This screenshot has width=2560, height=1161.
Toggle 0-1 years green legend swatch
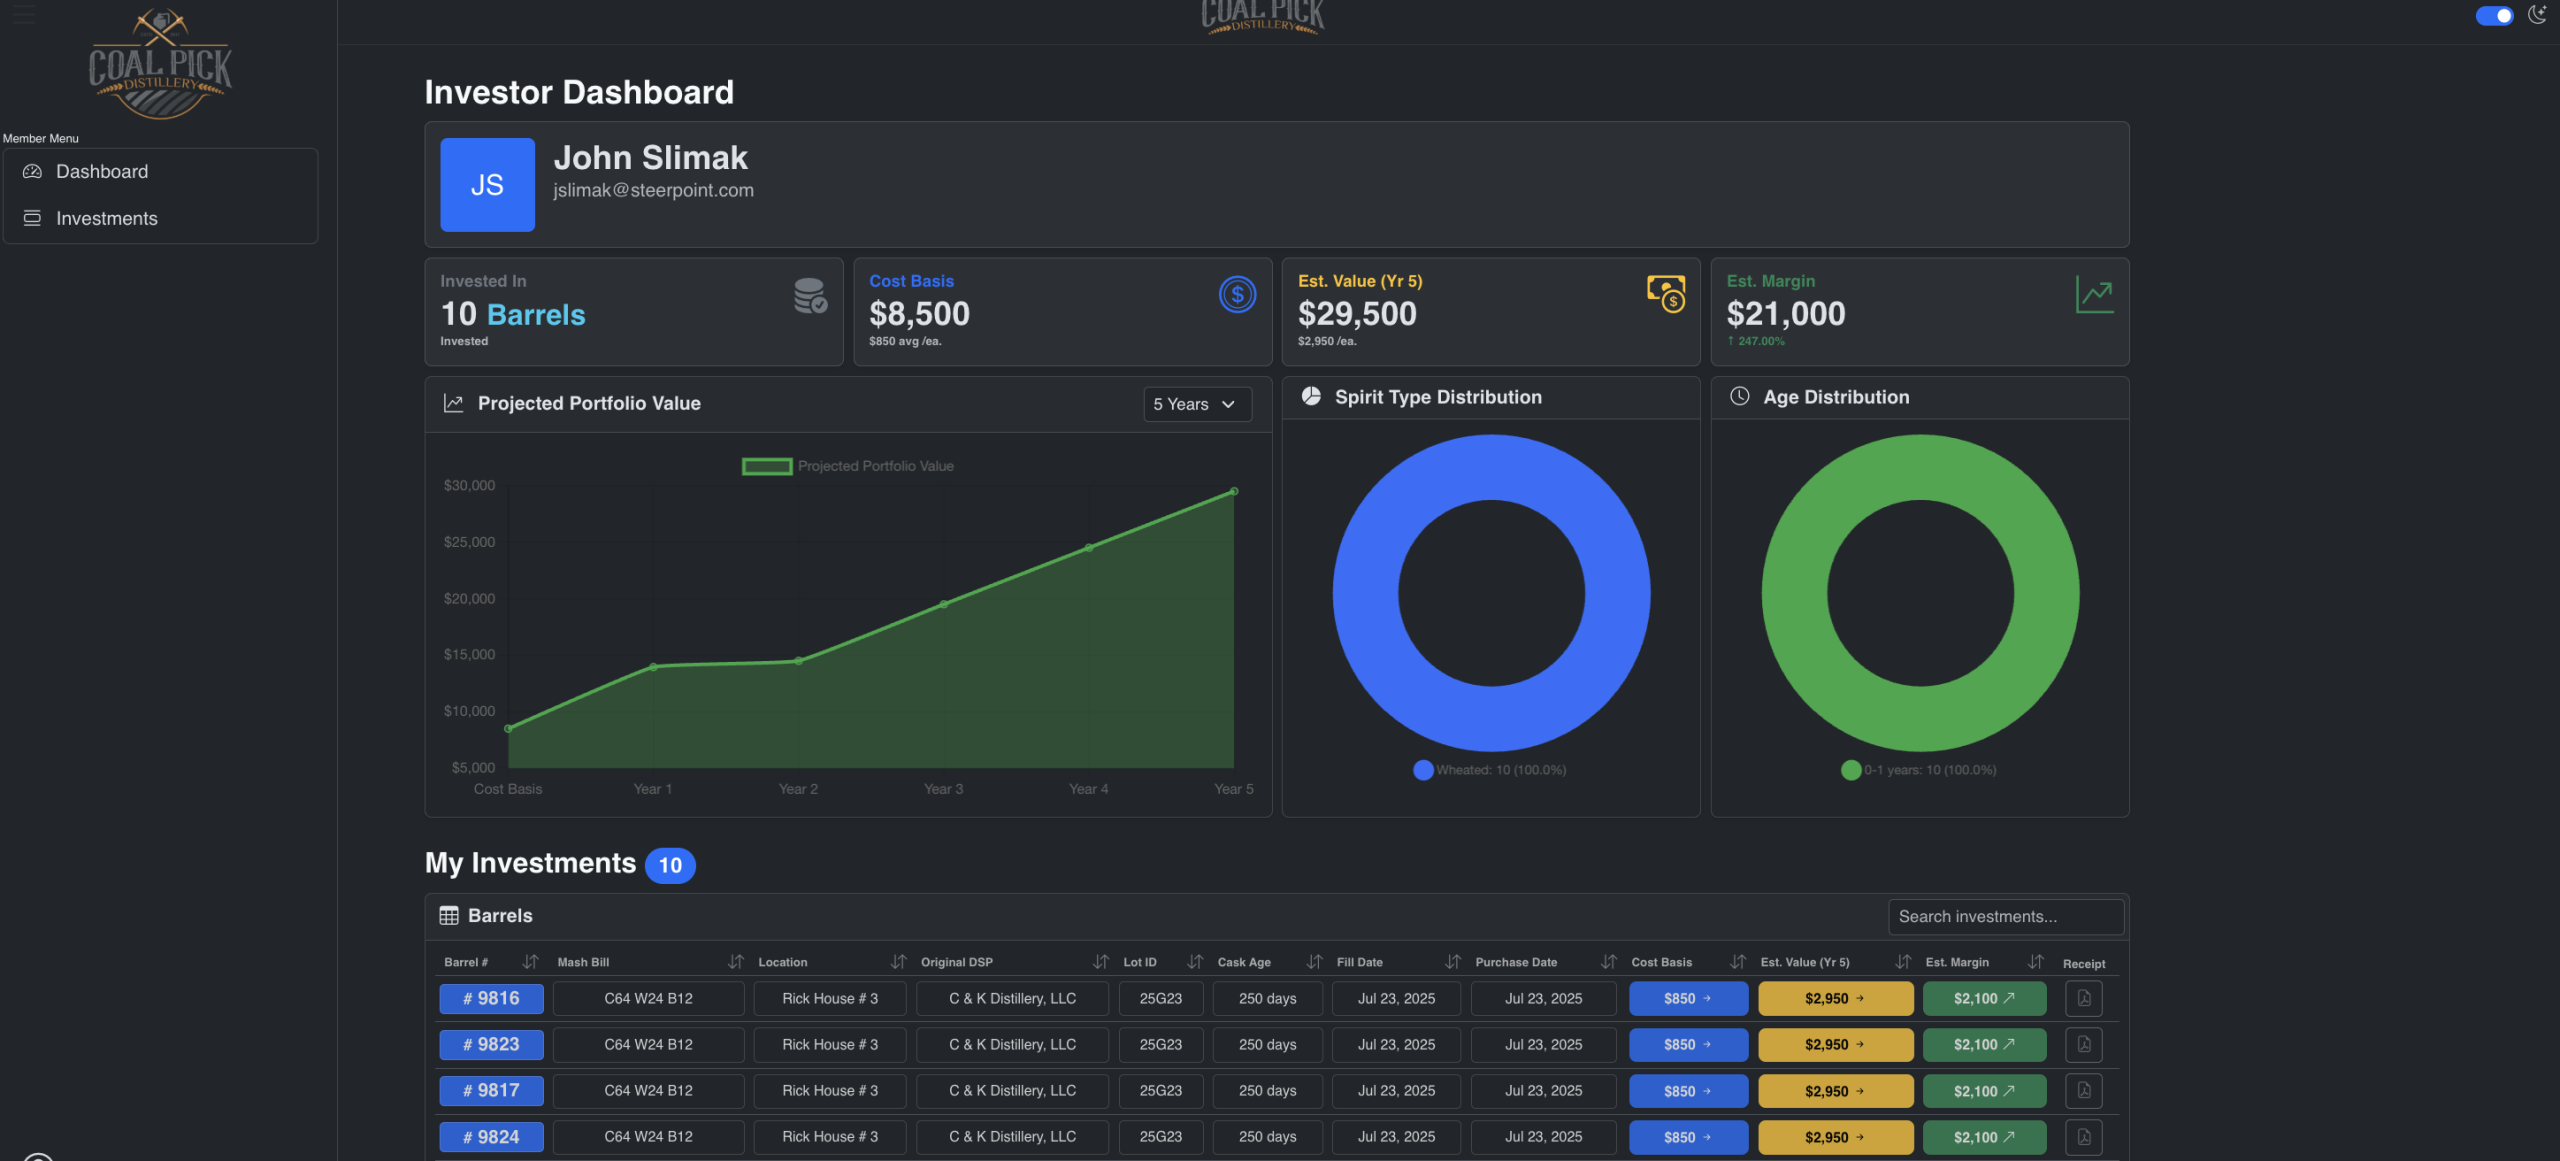(1851, 770)
